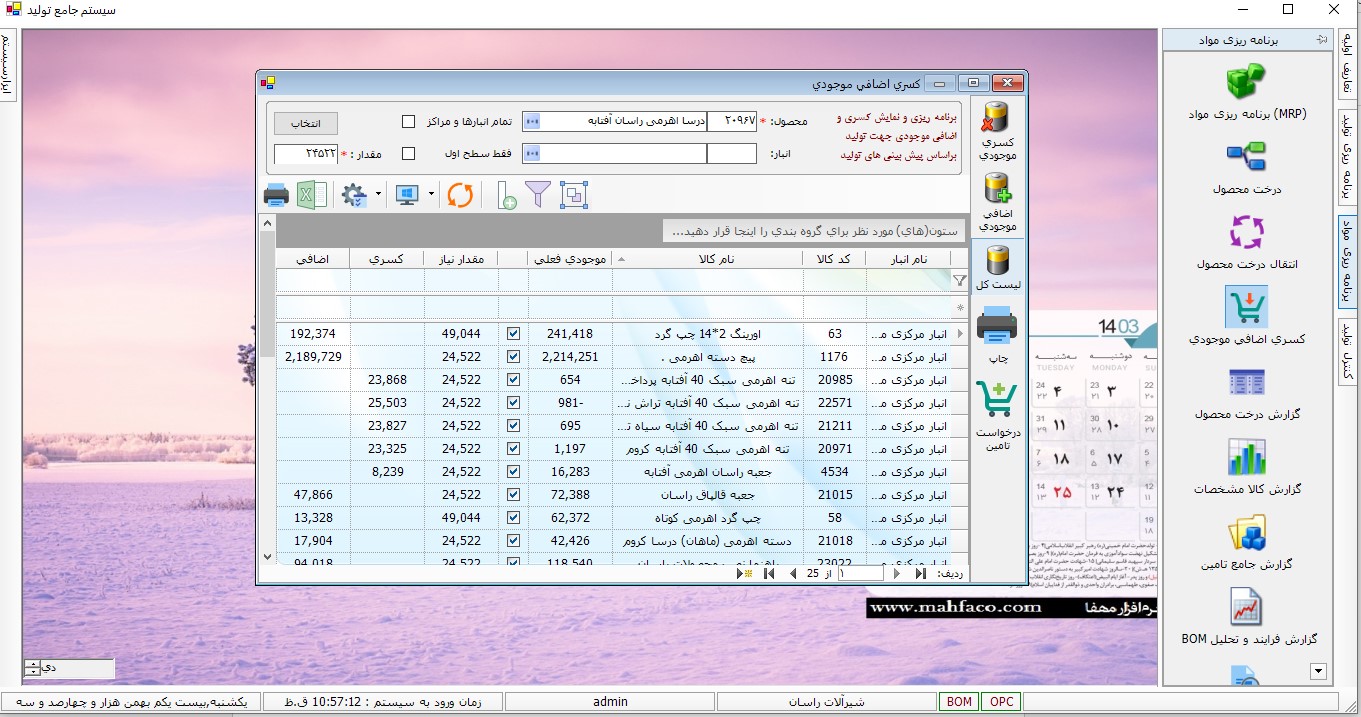The image size is (1361, 717).
Task: Uncheck the checkbox in row with code 1176
Action: click(513, 357)
